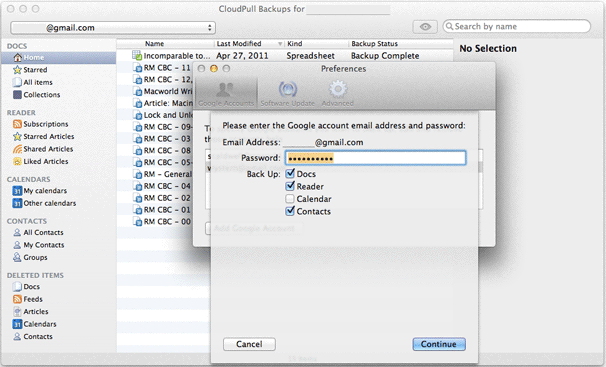Select Home in the Docs sidebar
Viewport: 606px width, 367px height.
click(x=58, y=58)
